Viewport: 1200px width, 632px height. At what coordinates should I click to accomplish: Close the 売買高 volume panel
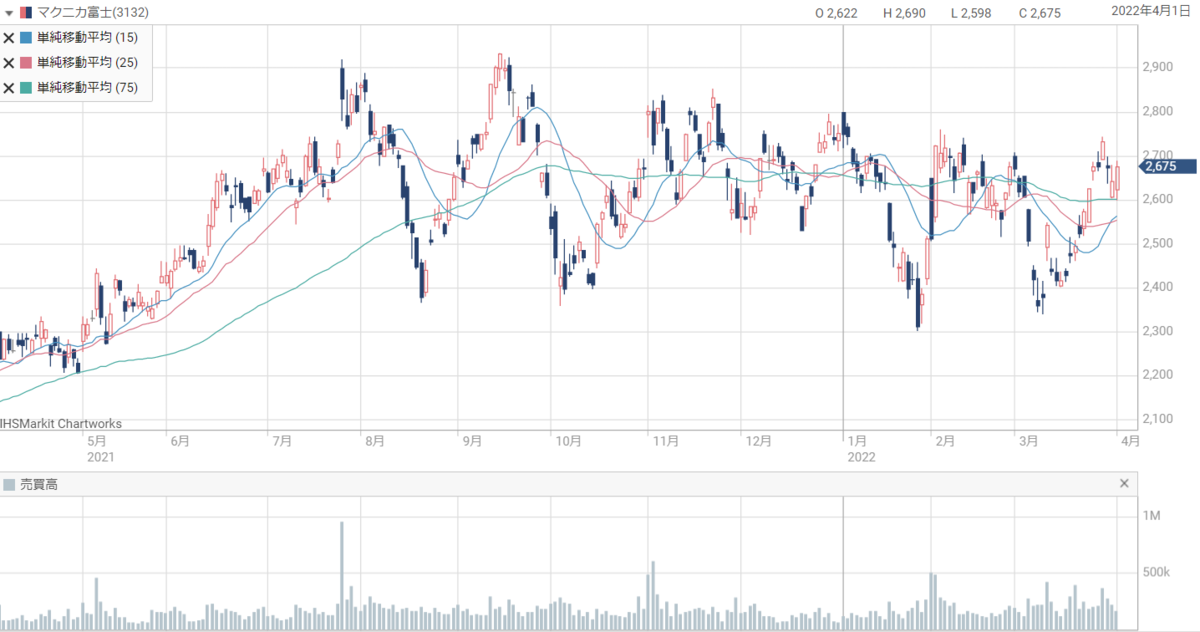pos(1124,484)
